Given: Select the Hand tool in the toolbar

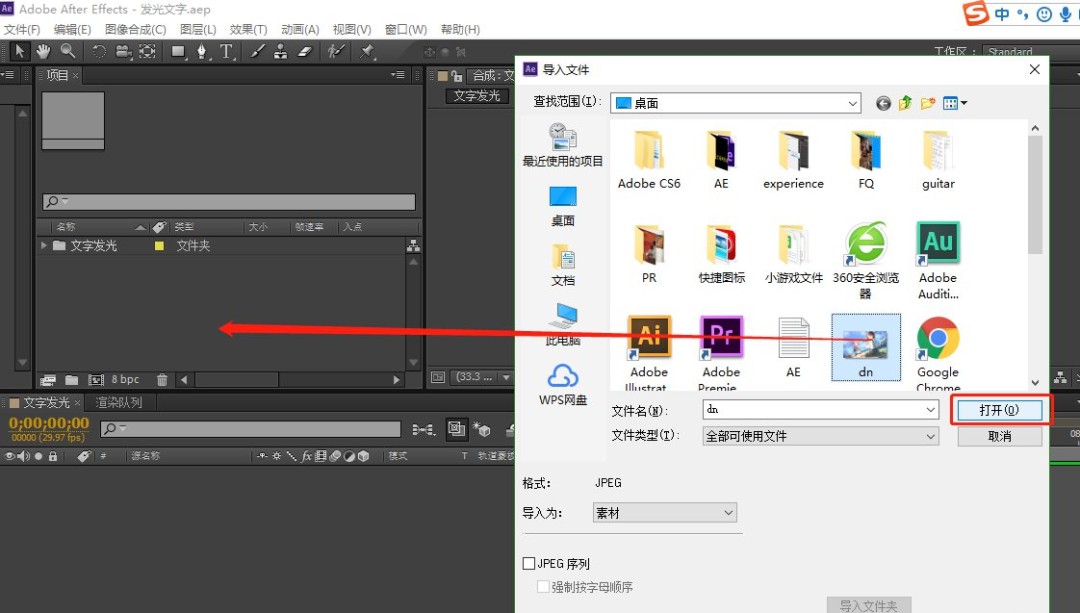Looking at the screenshot, I should pos(43,51).
